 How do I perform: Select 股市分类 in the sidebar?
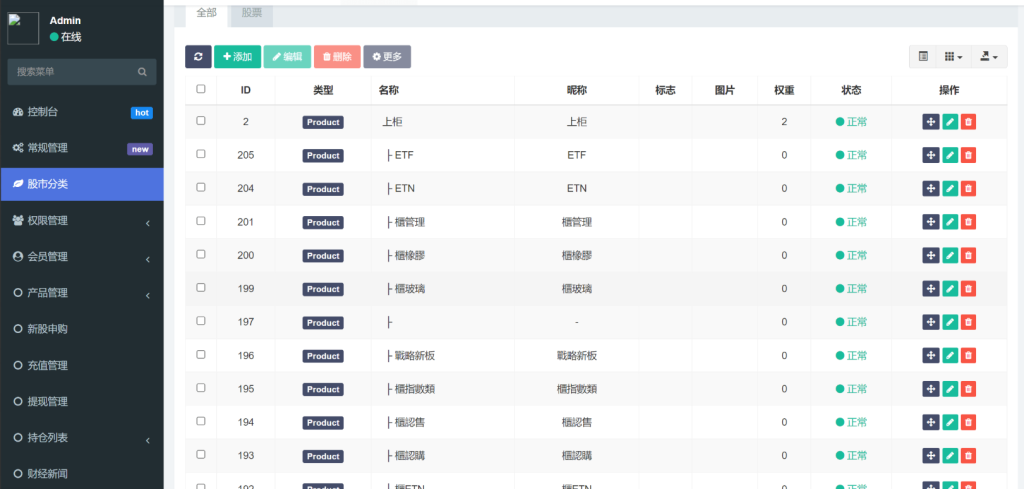pos(82,184)
